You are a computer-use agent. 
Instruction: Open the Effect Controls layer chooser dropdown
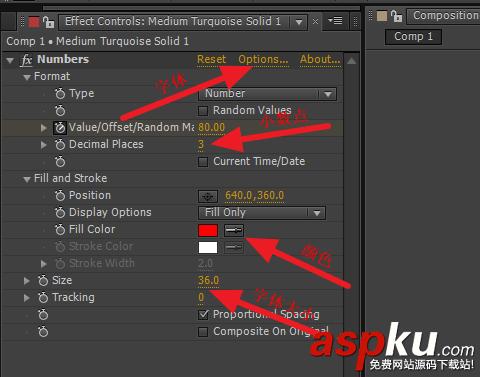point(299,22)
